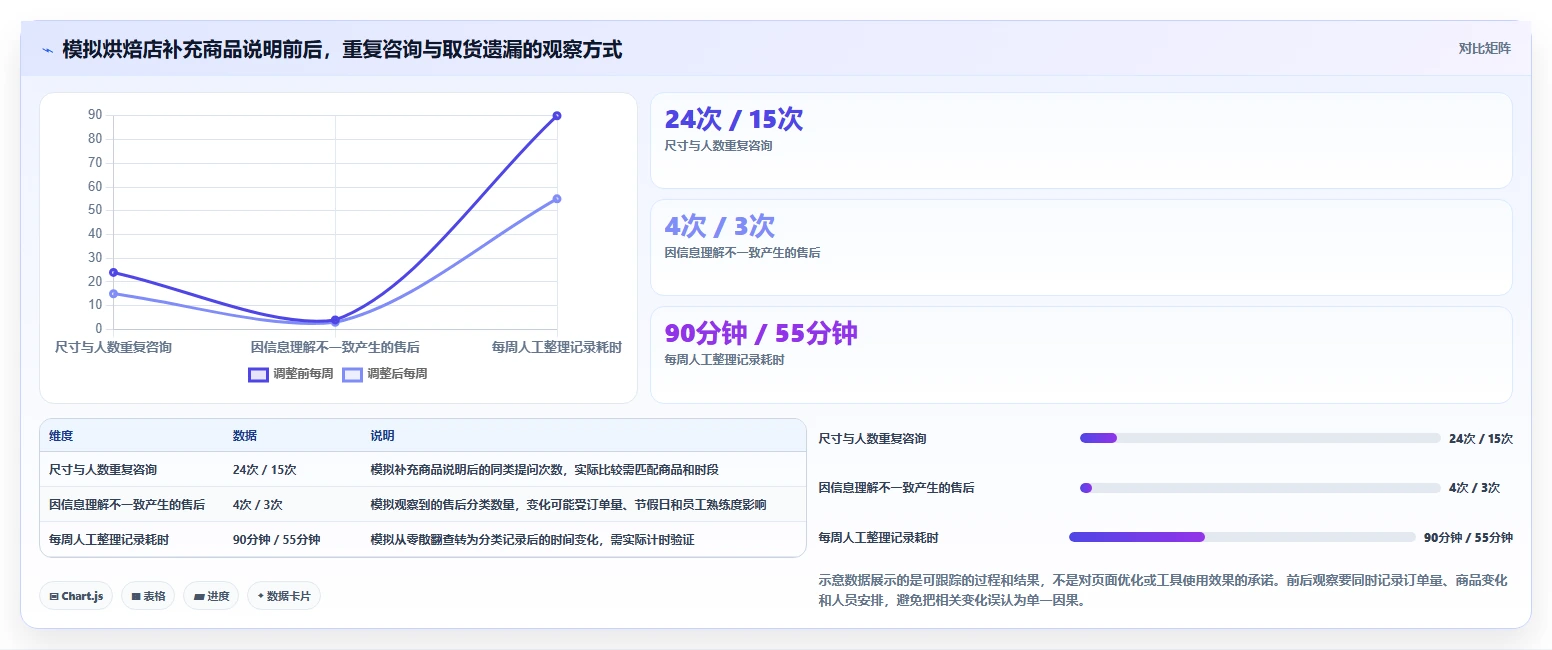This screenshot has width=1552, height=650.
Task: Click description starting 模拟补充商品说明后的同类提问次数
Action: pyautogui.click(x=544, y=469)
